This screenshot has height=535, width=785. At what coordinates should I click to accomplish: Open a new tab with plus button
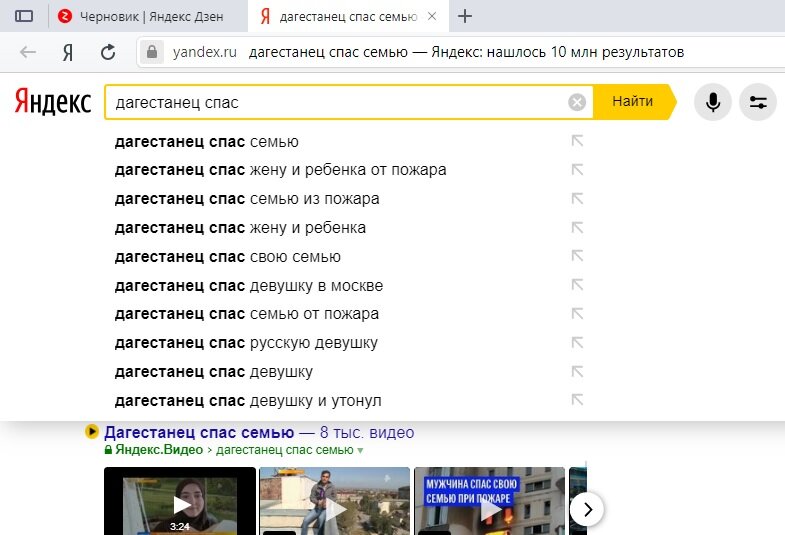(465, 16)
